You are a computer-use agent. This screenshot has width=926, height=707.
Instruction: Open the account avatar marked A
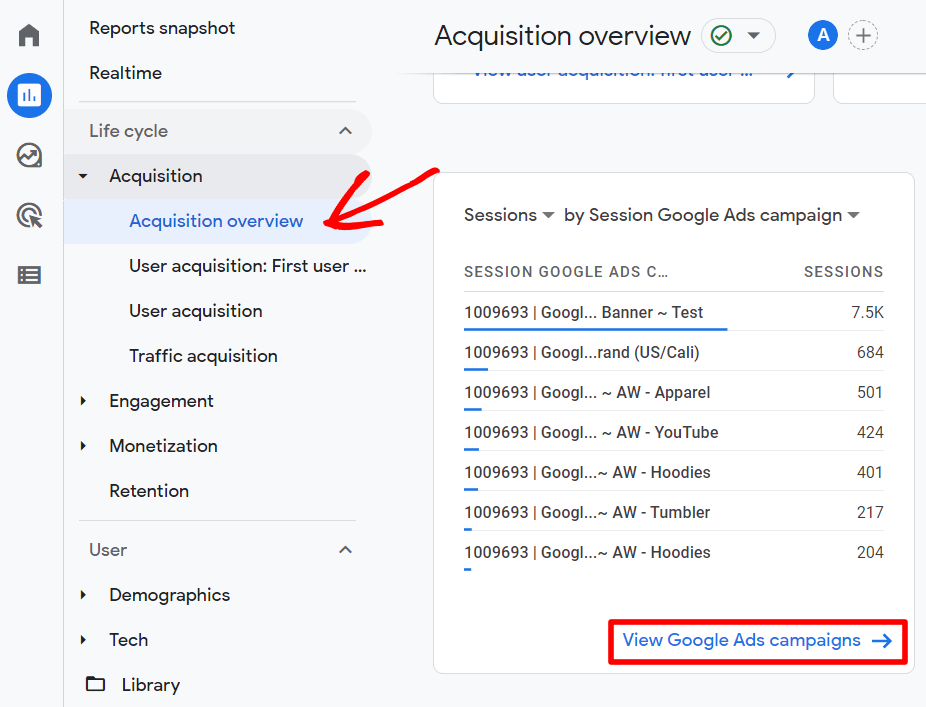pos(822,35)
